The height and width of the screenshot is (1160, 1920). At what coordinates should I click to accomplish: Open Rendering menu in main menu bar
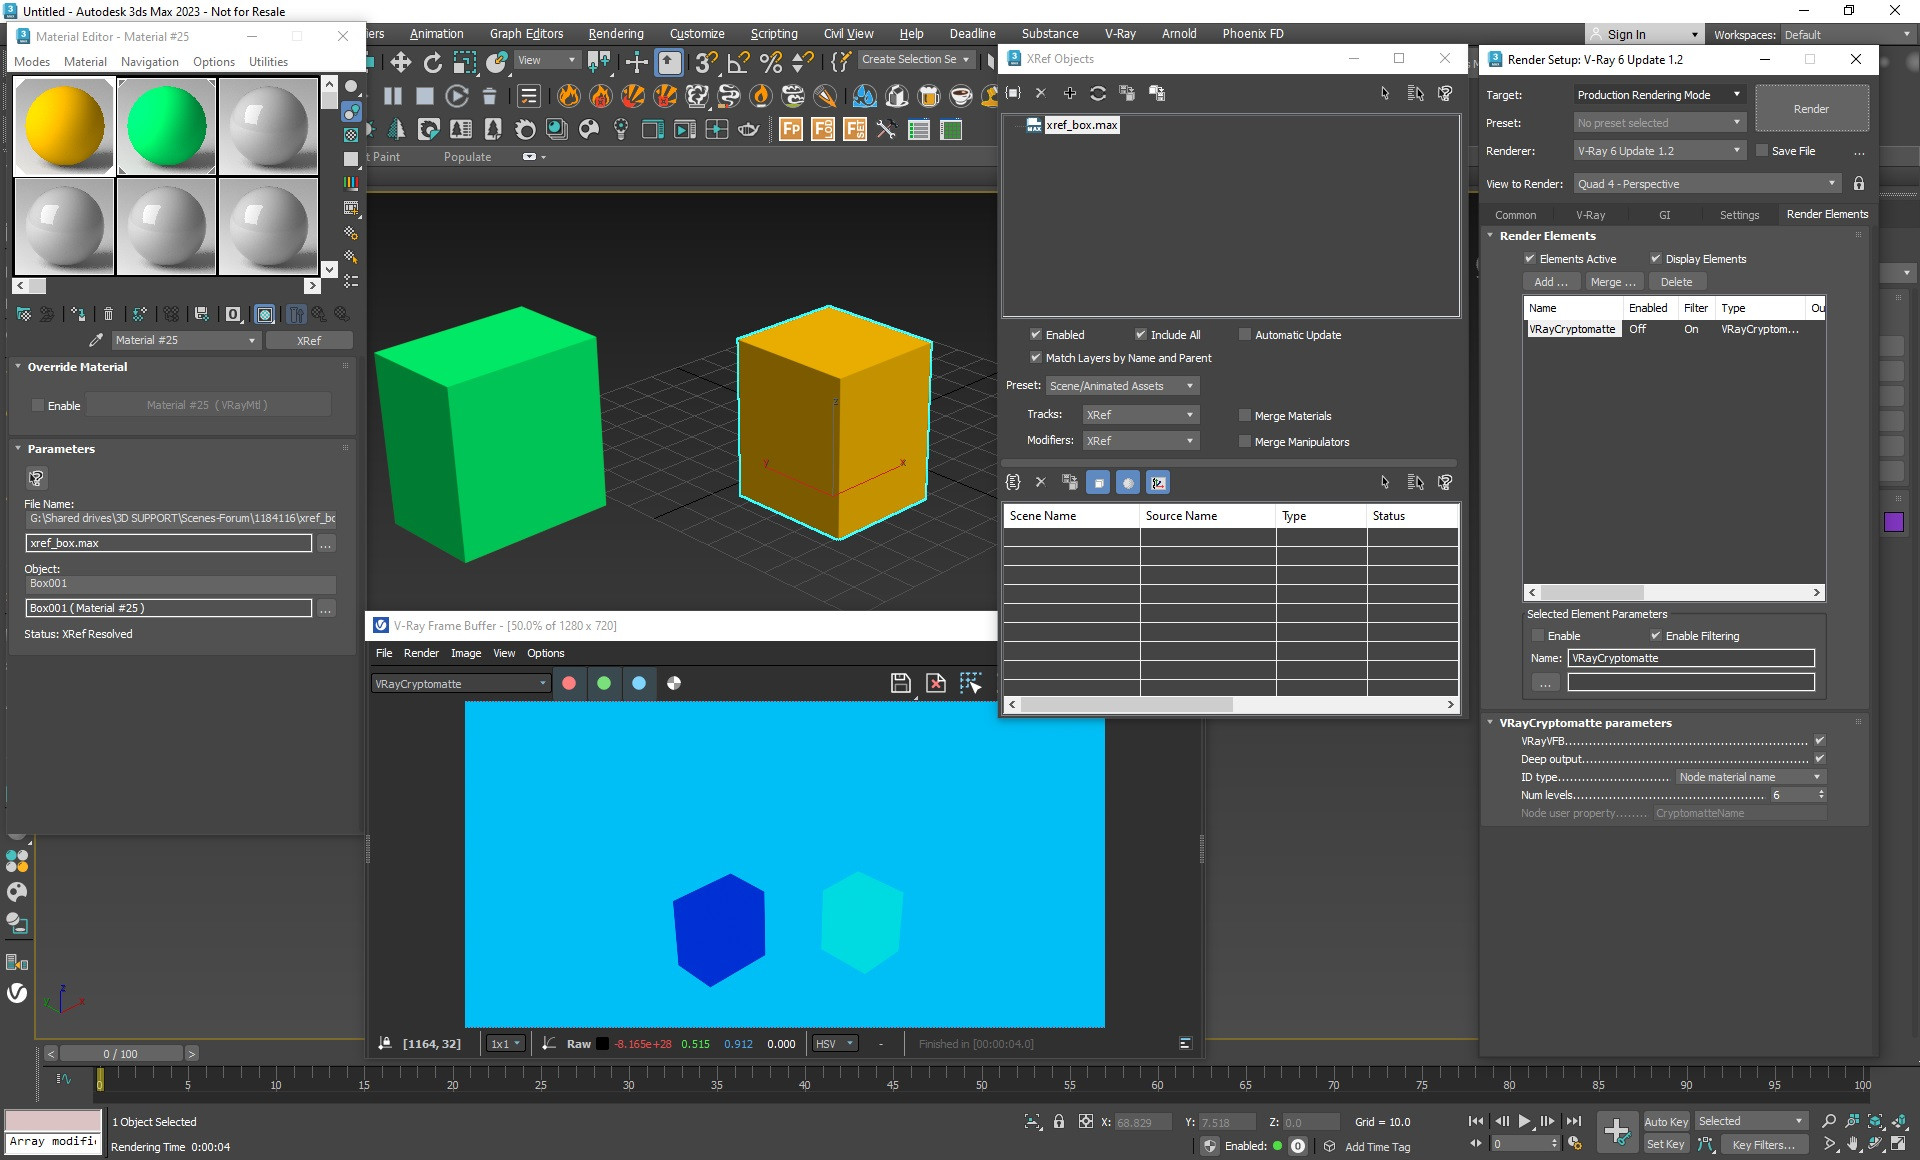tap(616, 33)
